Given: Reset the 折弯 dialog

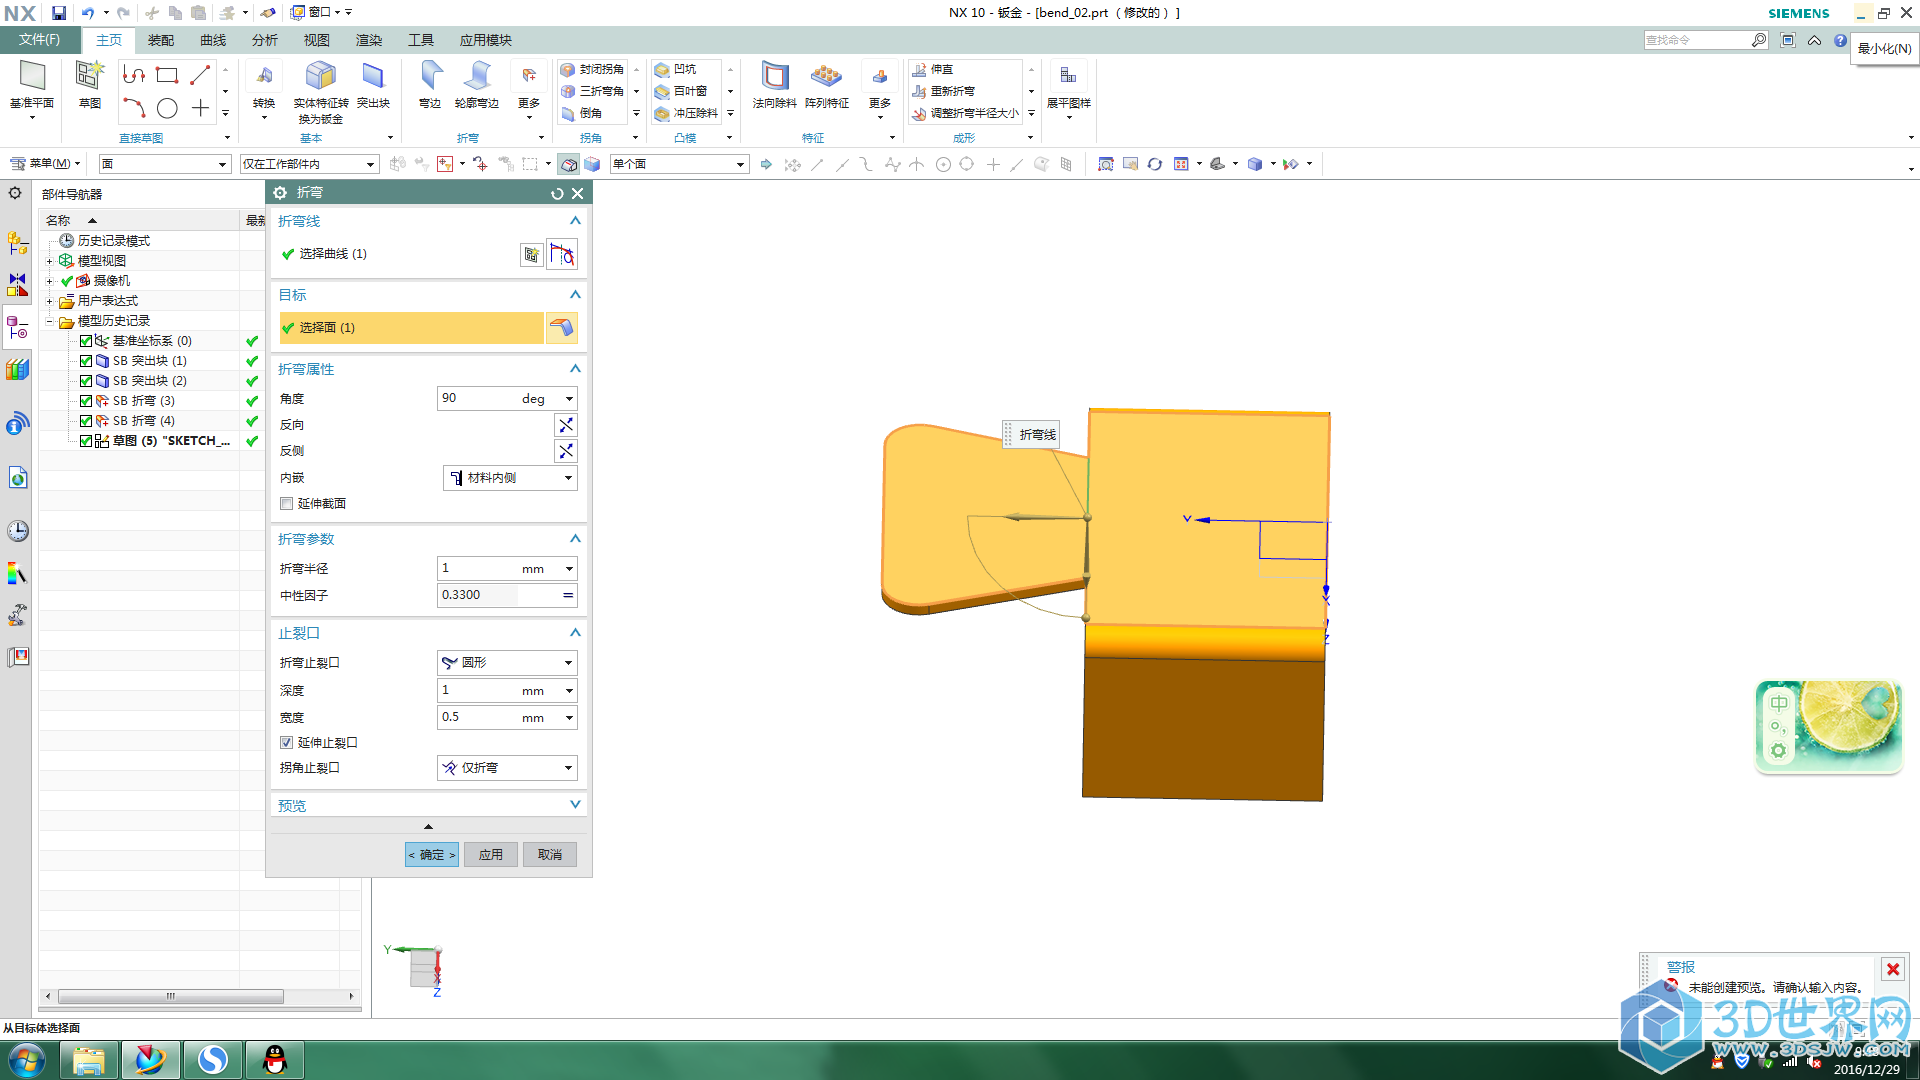Looking at the screenshot, I should click(557, 194).
